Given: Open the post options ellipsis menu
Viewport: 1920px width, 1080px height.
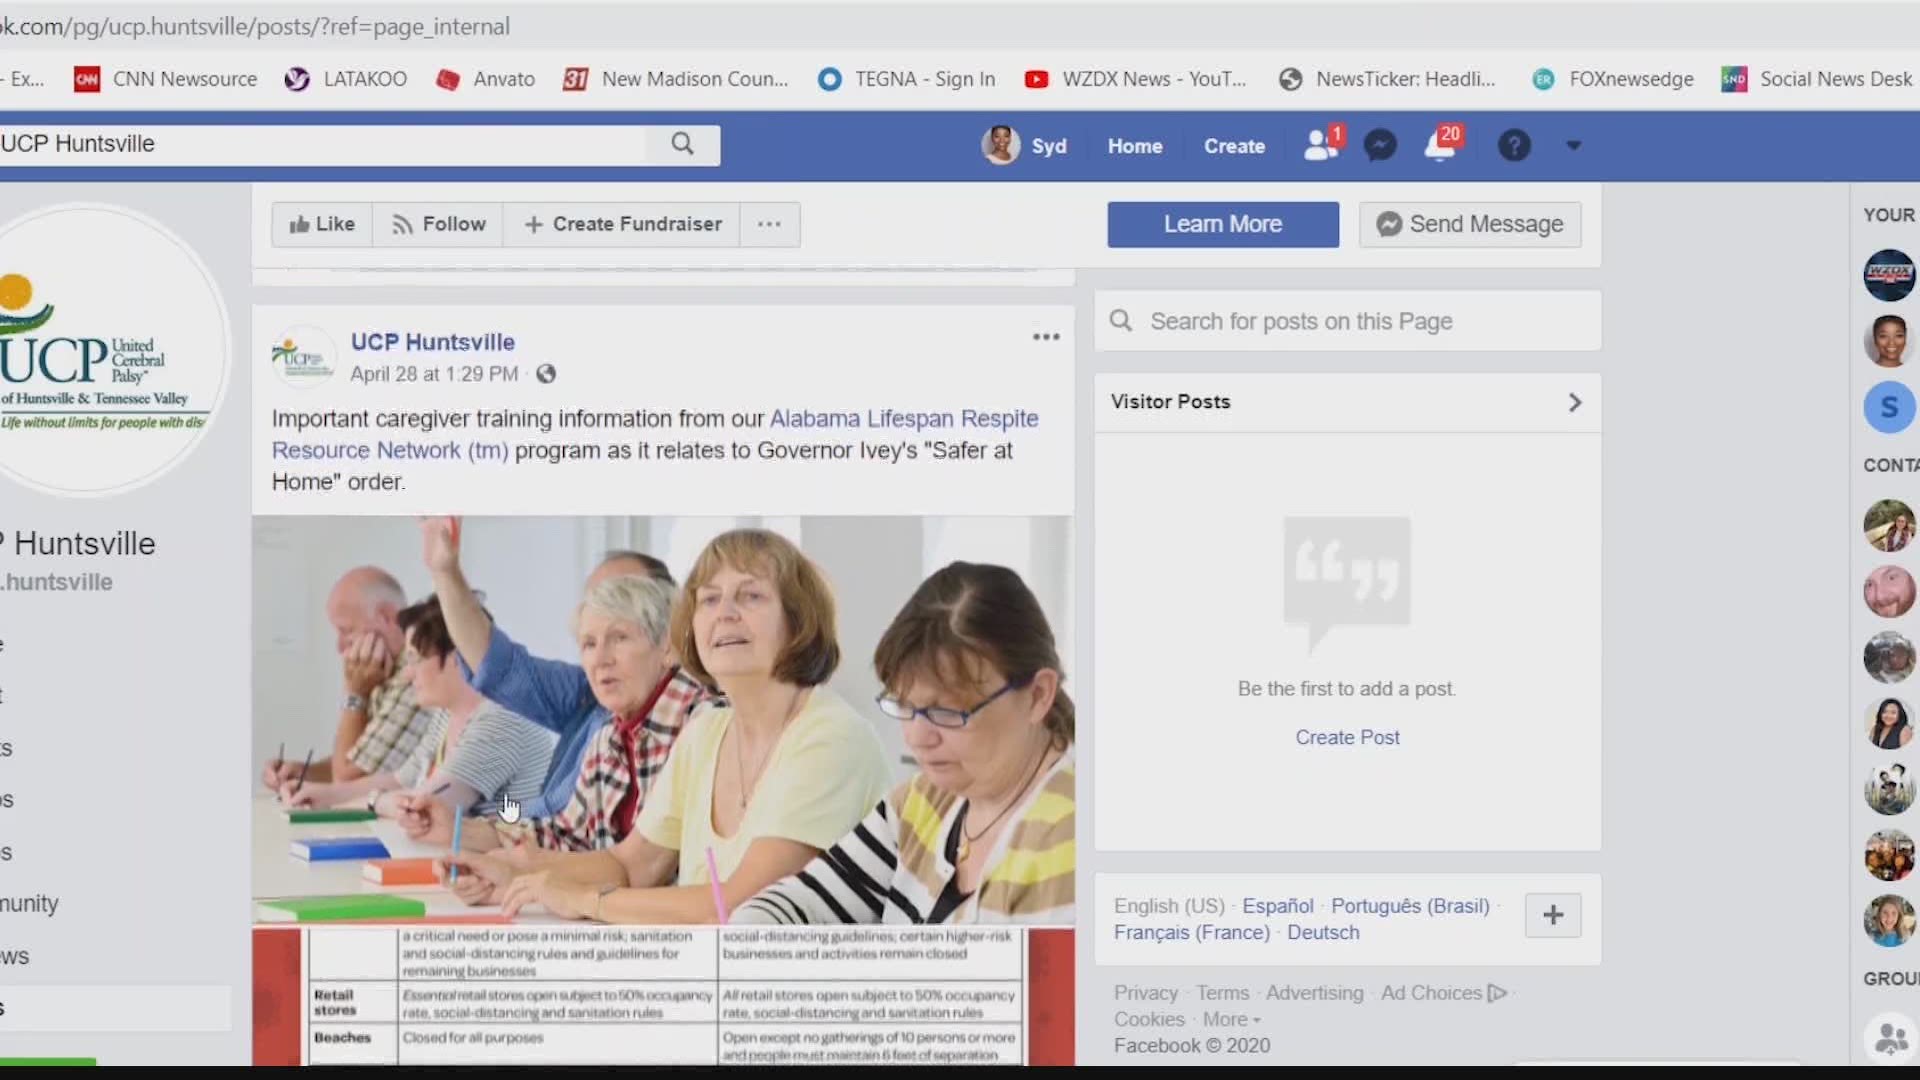Looking at the screenshot, I should pos(1046,337).
